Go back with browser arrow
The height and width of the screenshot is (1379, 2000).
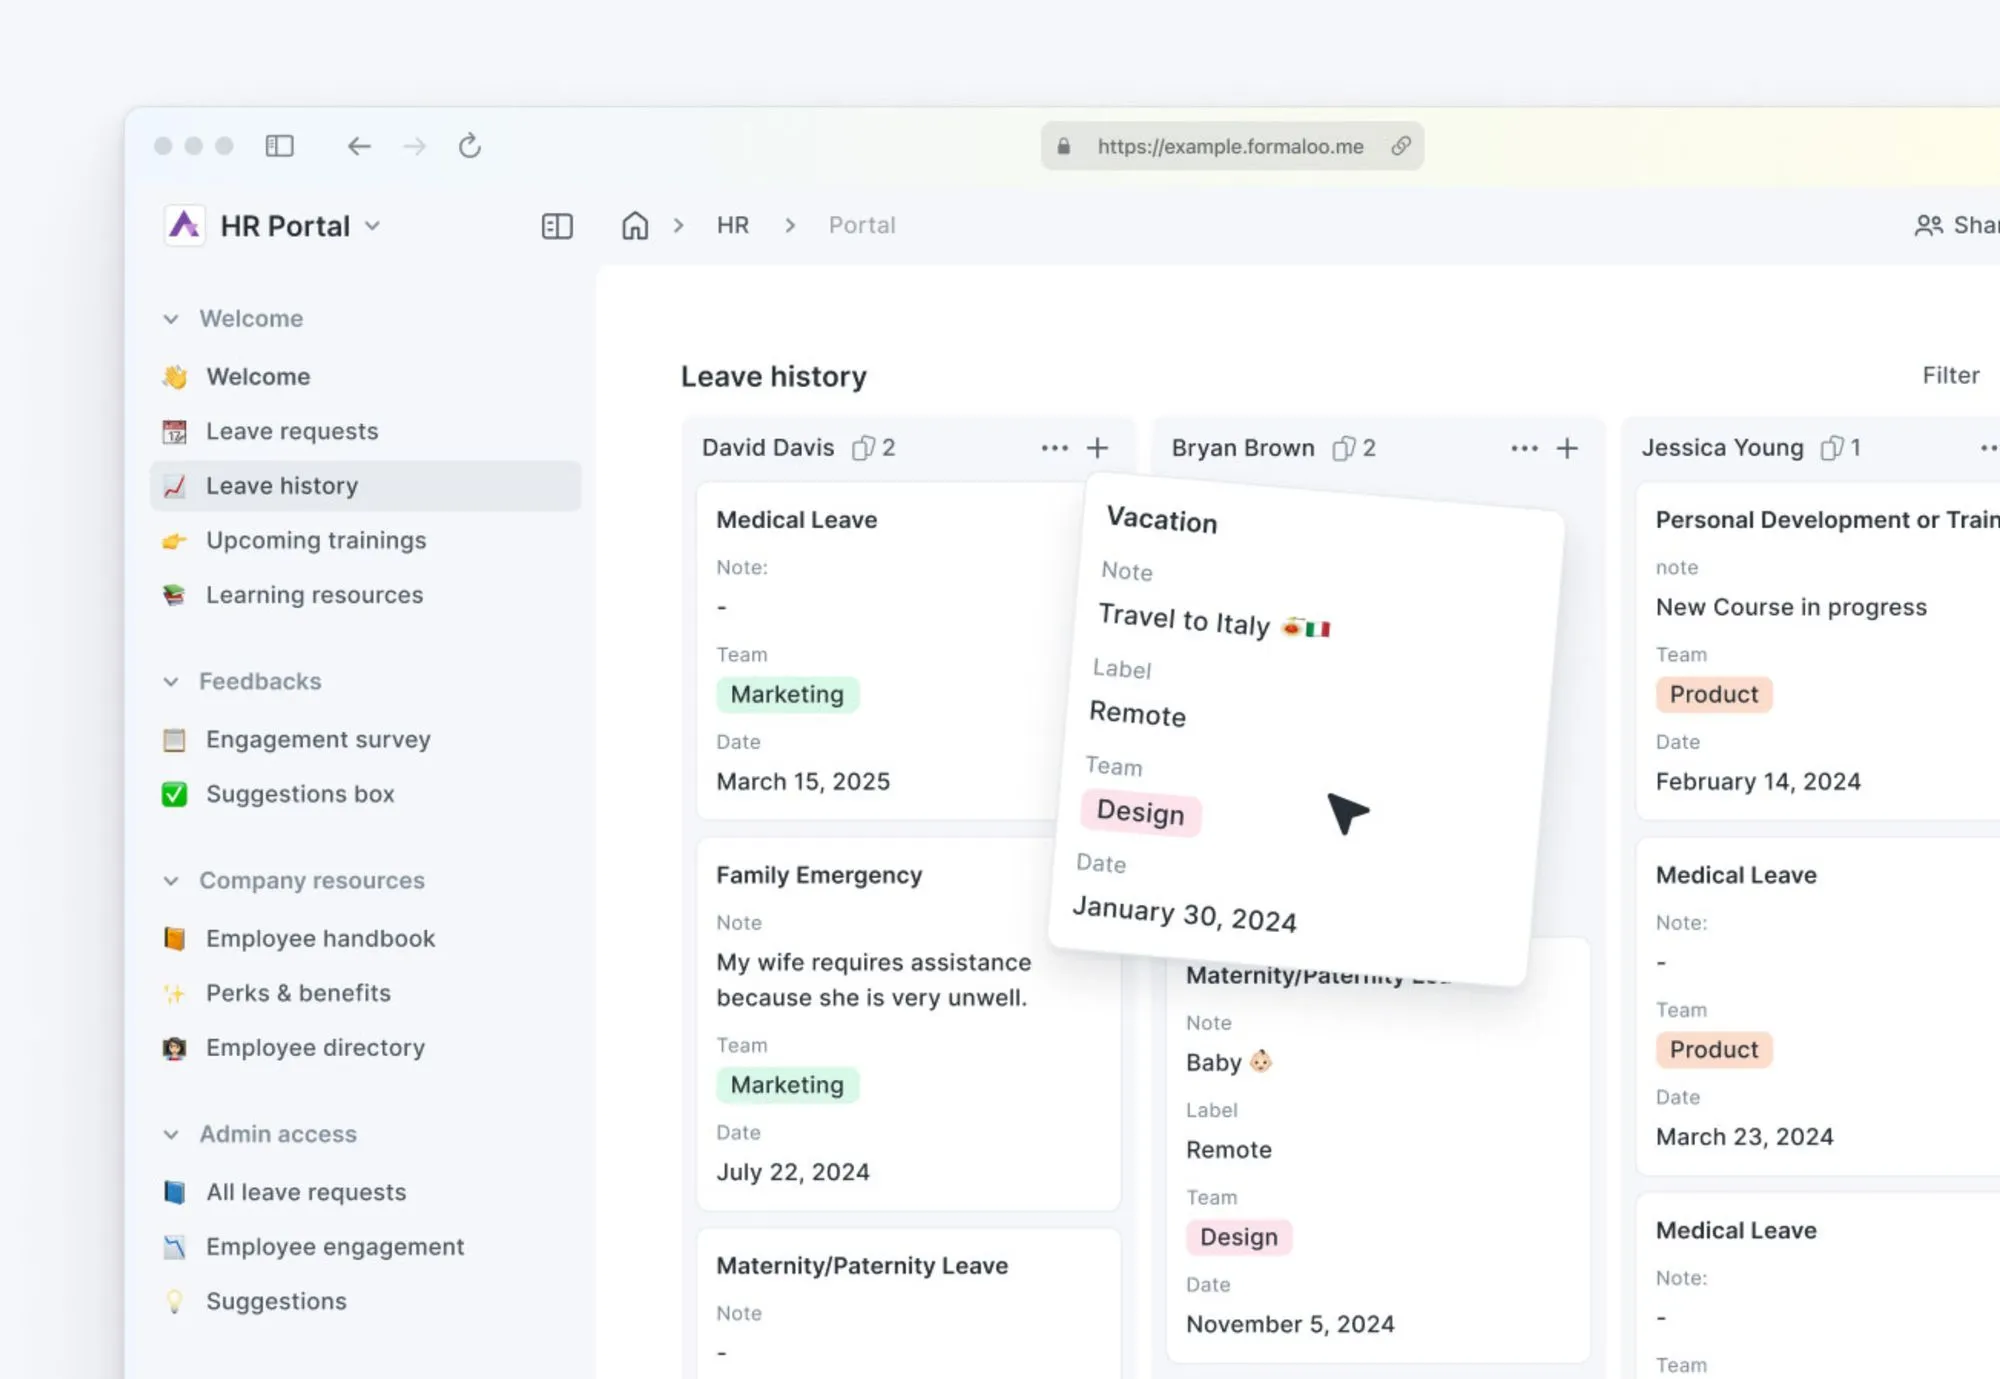point(359,146)
